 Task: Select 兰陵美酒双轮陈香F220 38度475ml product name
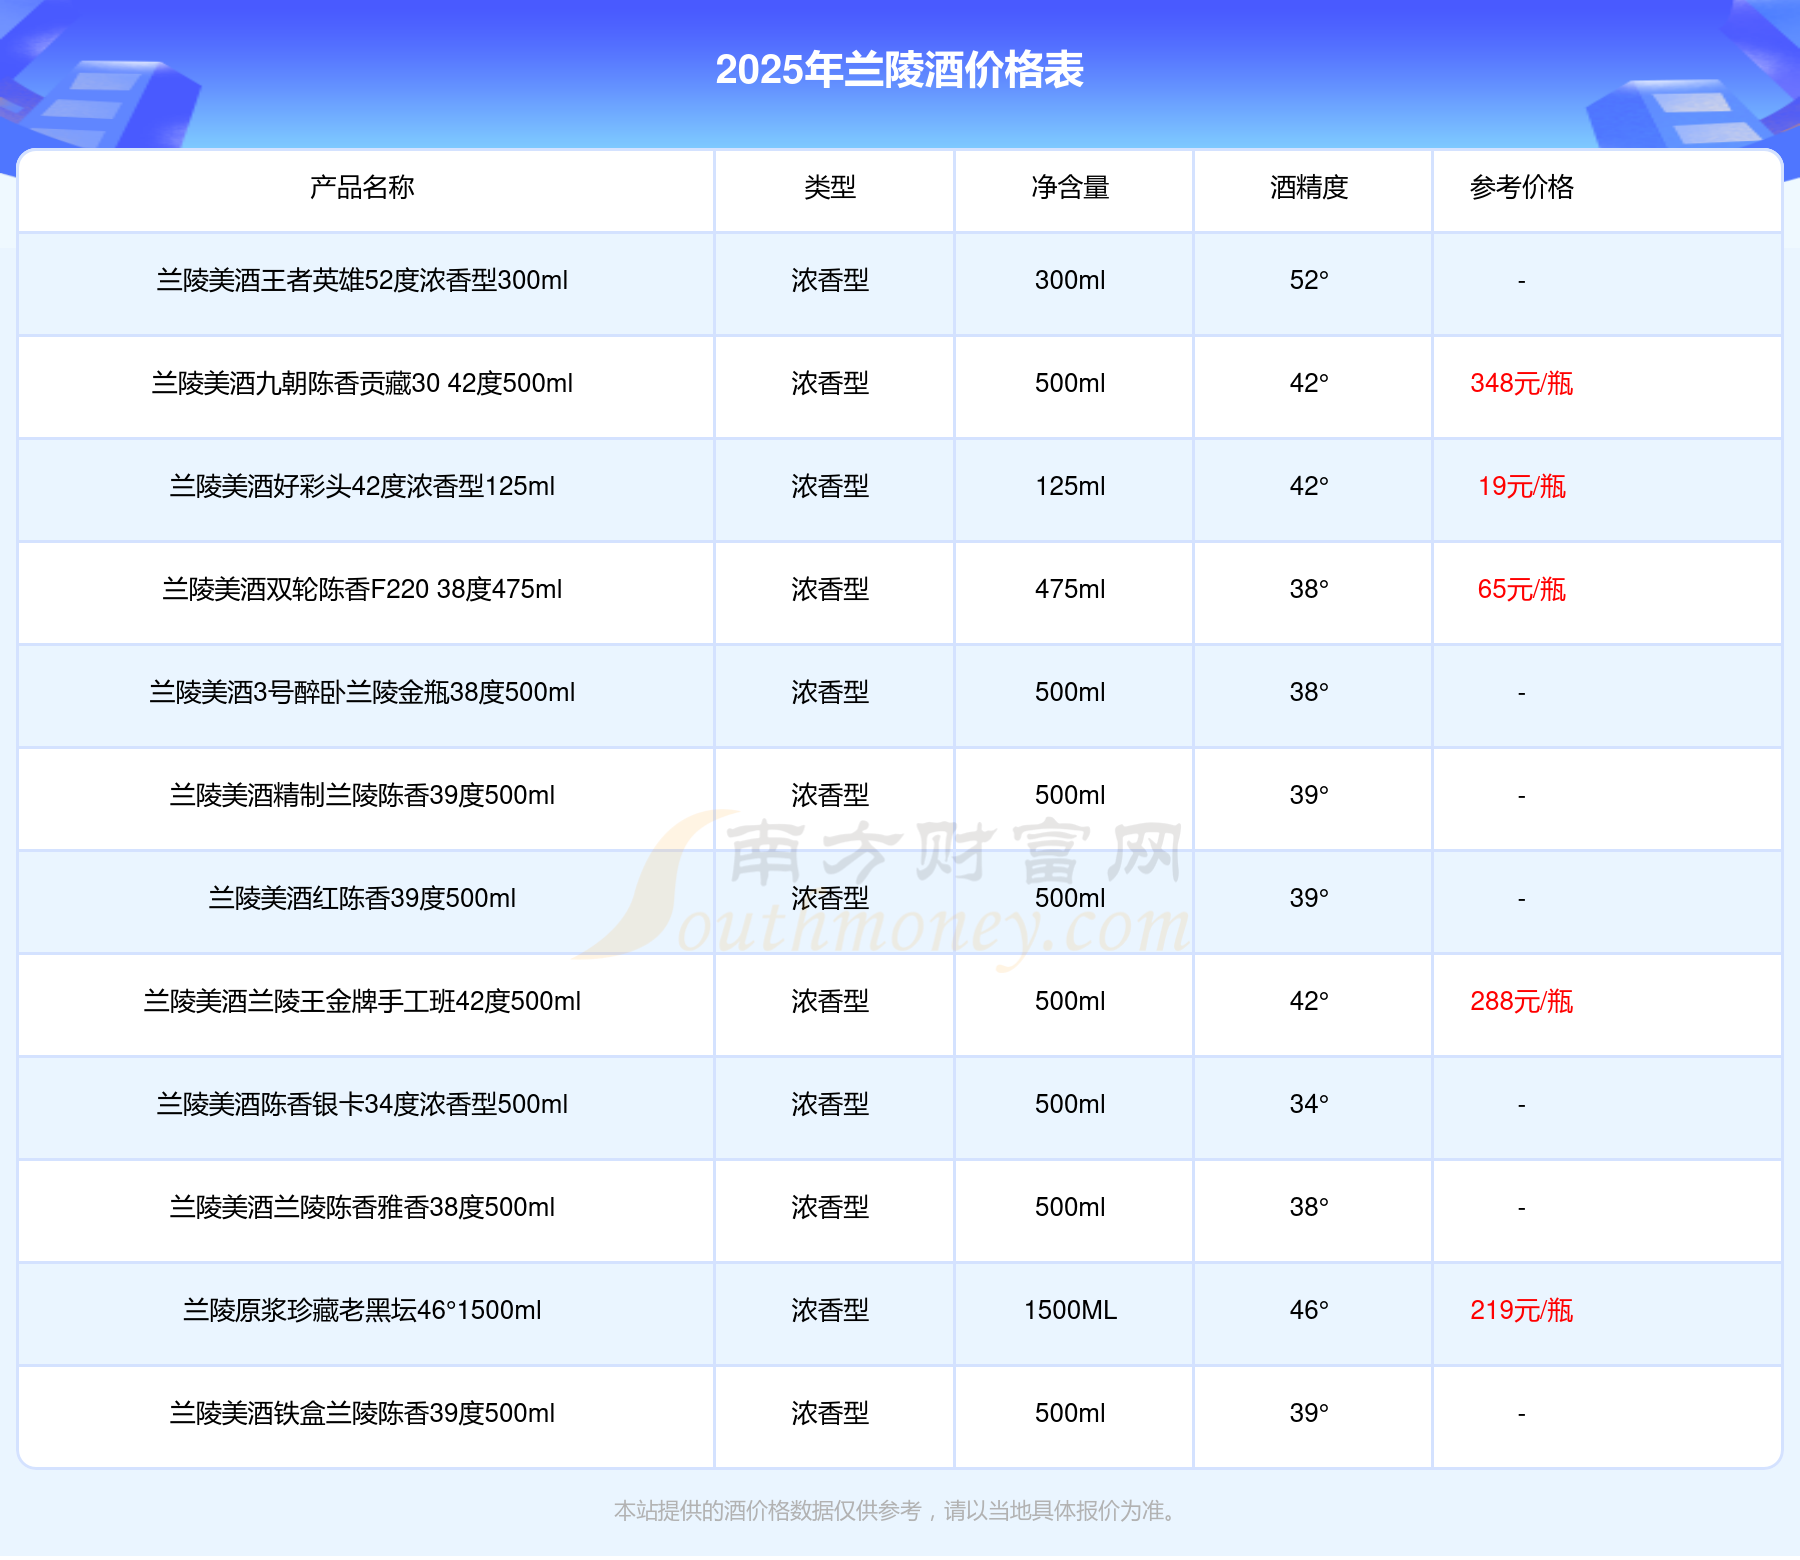pyautogui.click(x=362, y=589)
